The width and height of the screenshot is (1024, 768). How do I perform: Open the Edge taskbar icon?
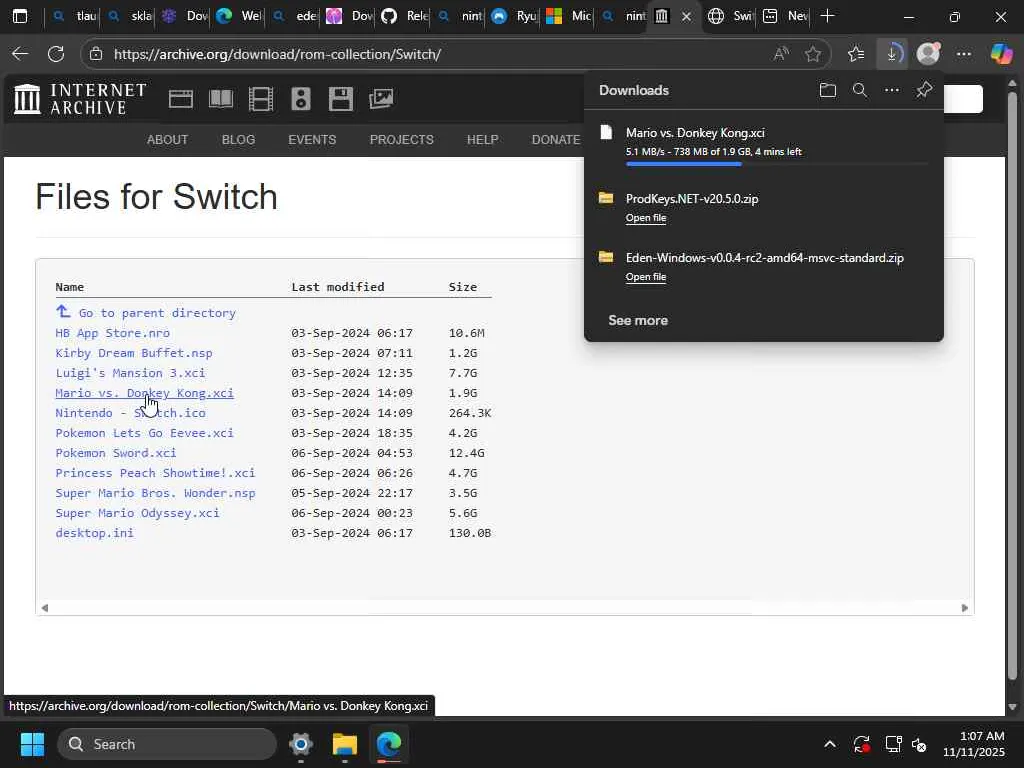tap(389, 744)
